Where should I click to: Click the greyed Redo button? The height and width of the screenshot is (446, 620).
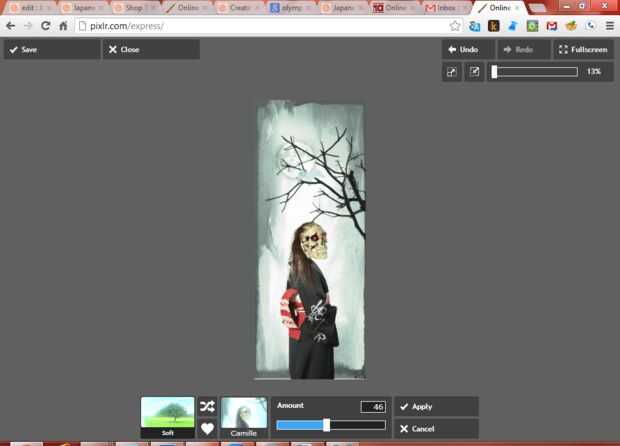[524, 49]
